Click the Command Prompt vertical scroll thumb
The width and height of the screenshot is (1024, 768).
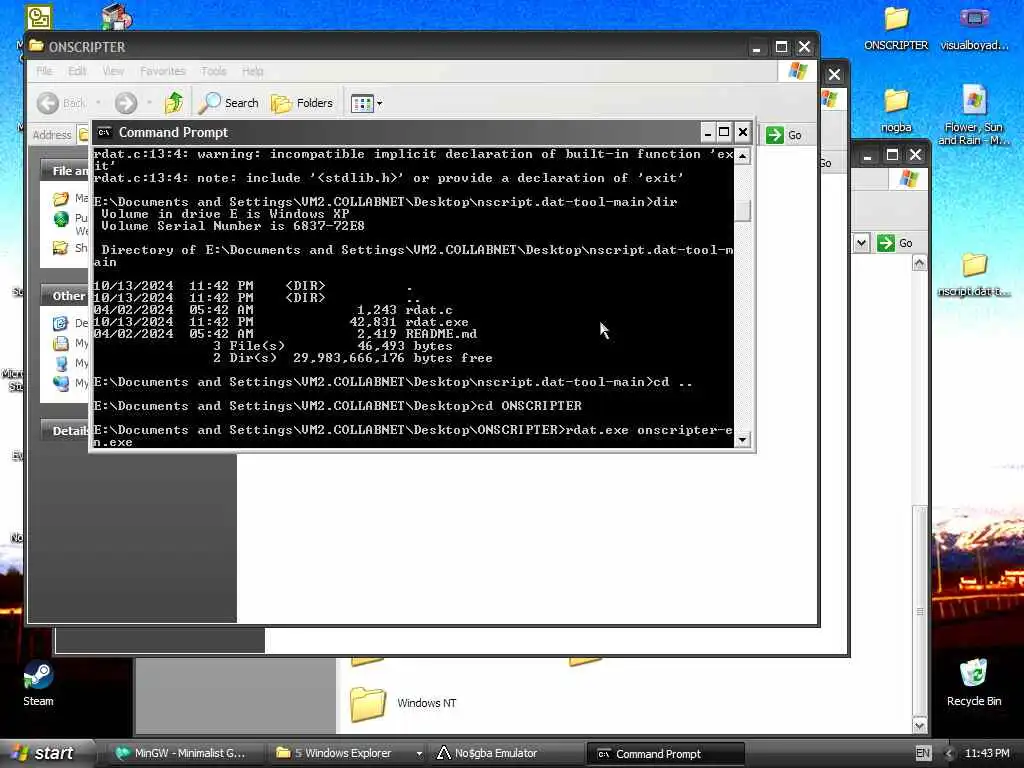tap(743, 210)
